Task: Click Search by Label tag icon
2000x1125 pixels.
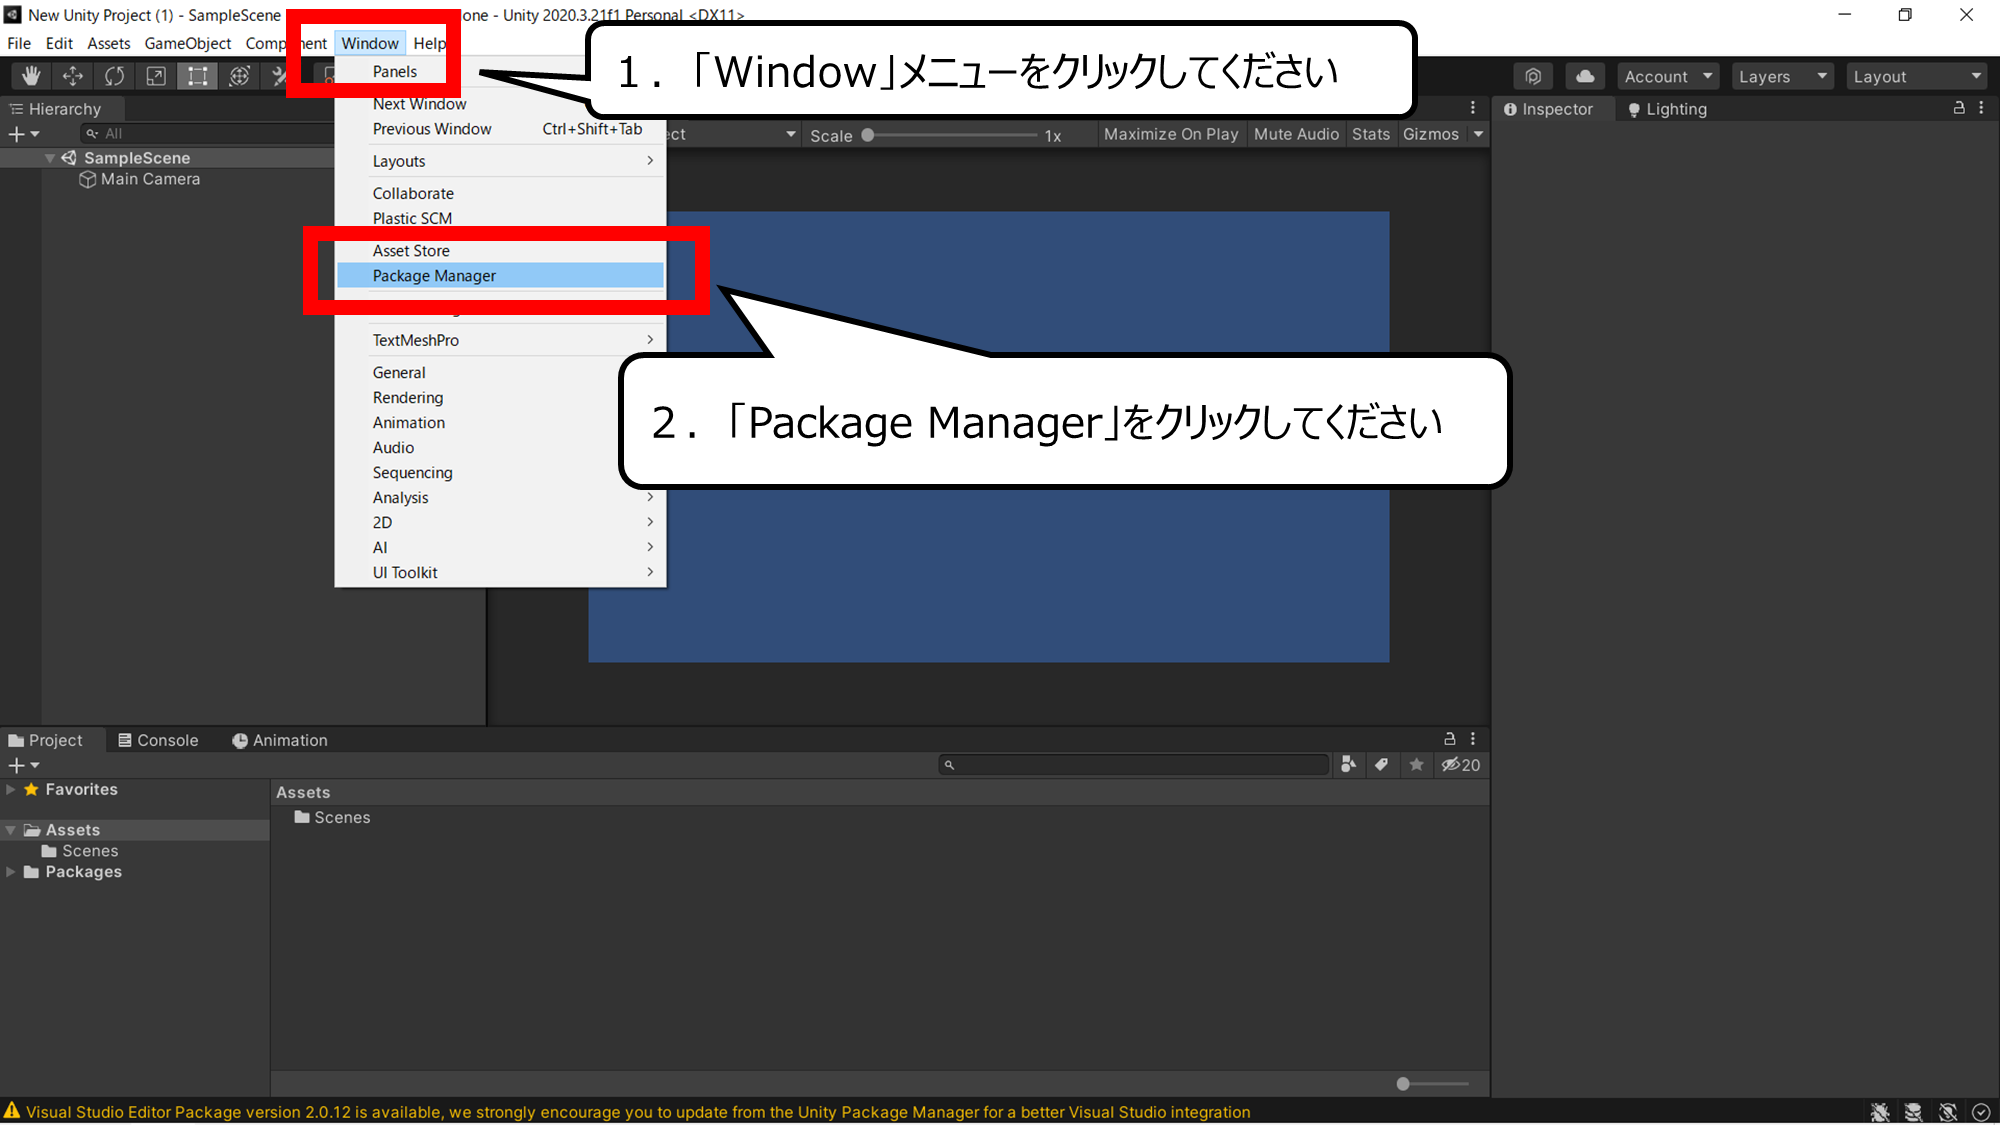Action: (x=1381, y=765)
